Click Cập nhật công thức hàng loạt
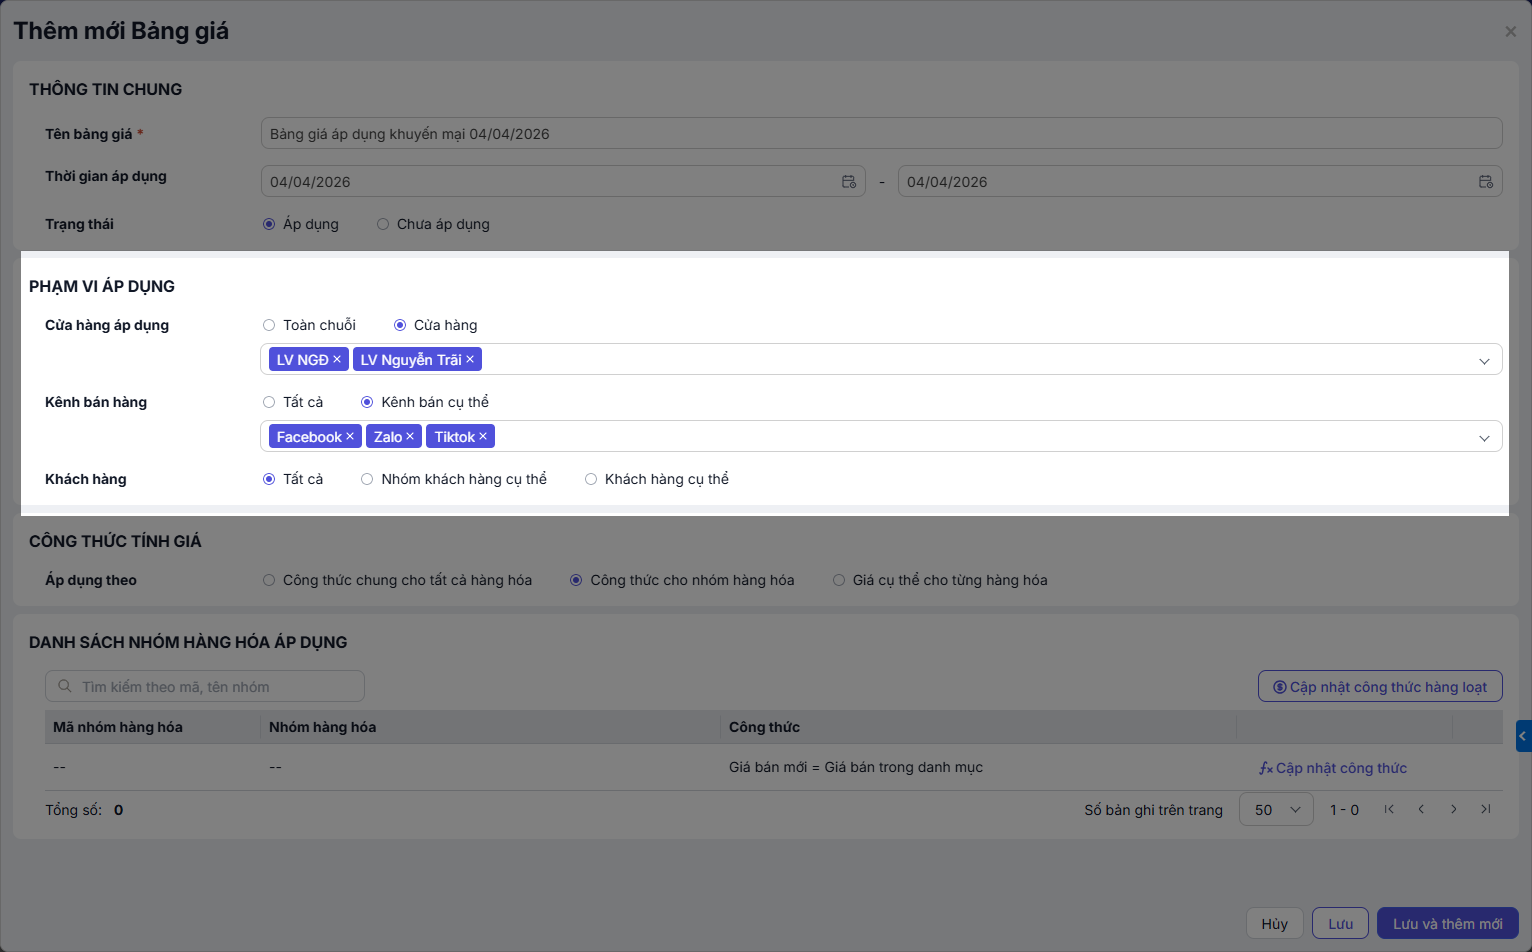The image size is (1532, 952). coord(1380,687)
